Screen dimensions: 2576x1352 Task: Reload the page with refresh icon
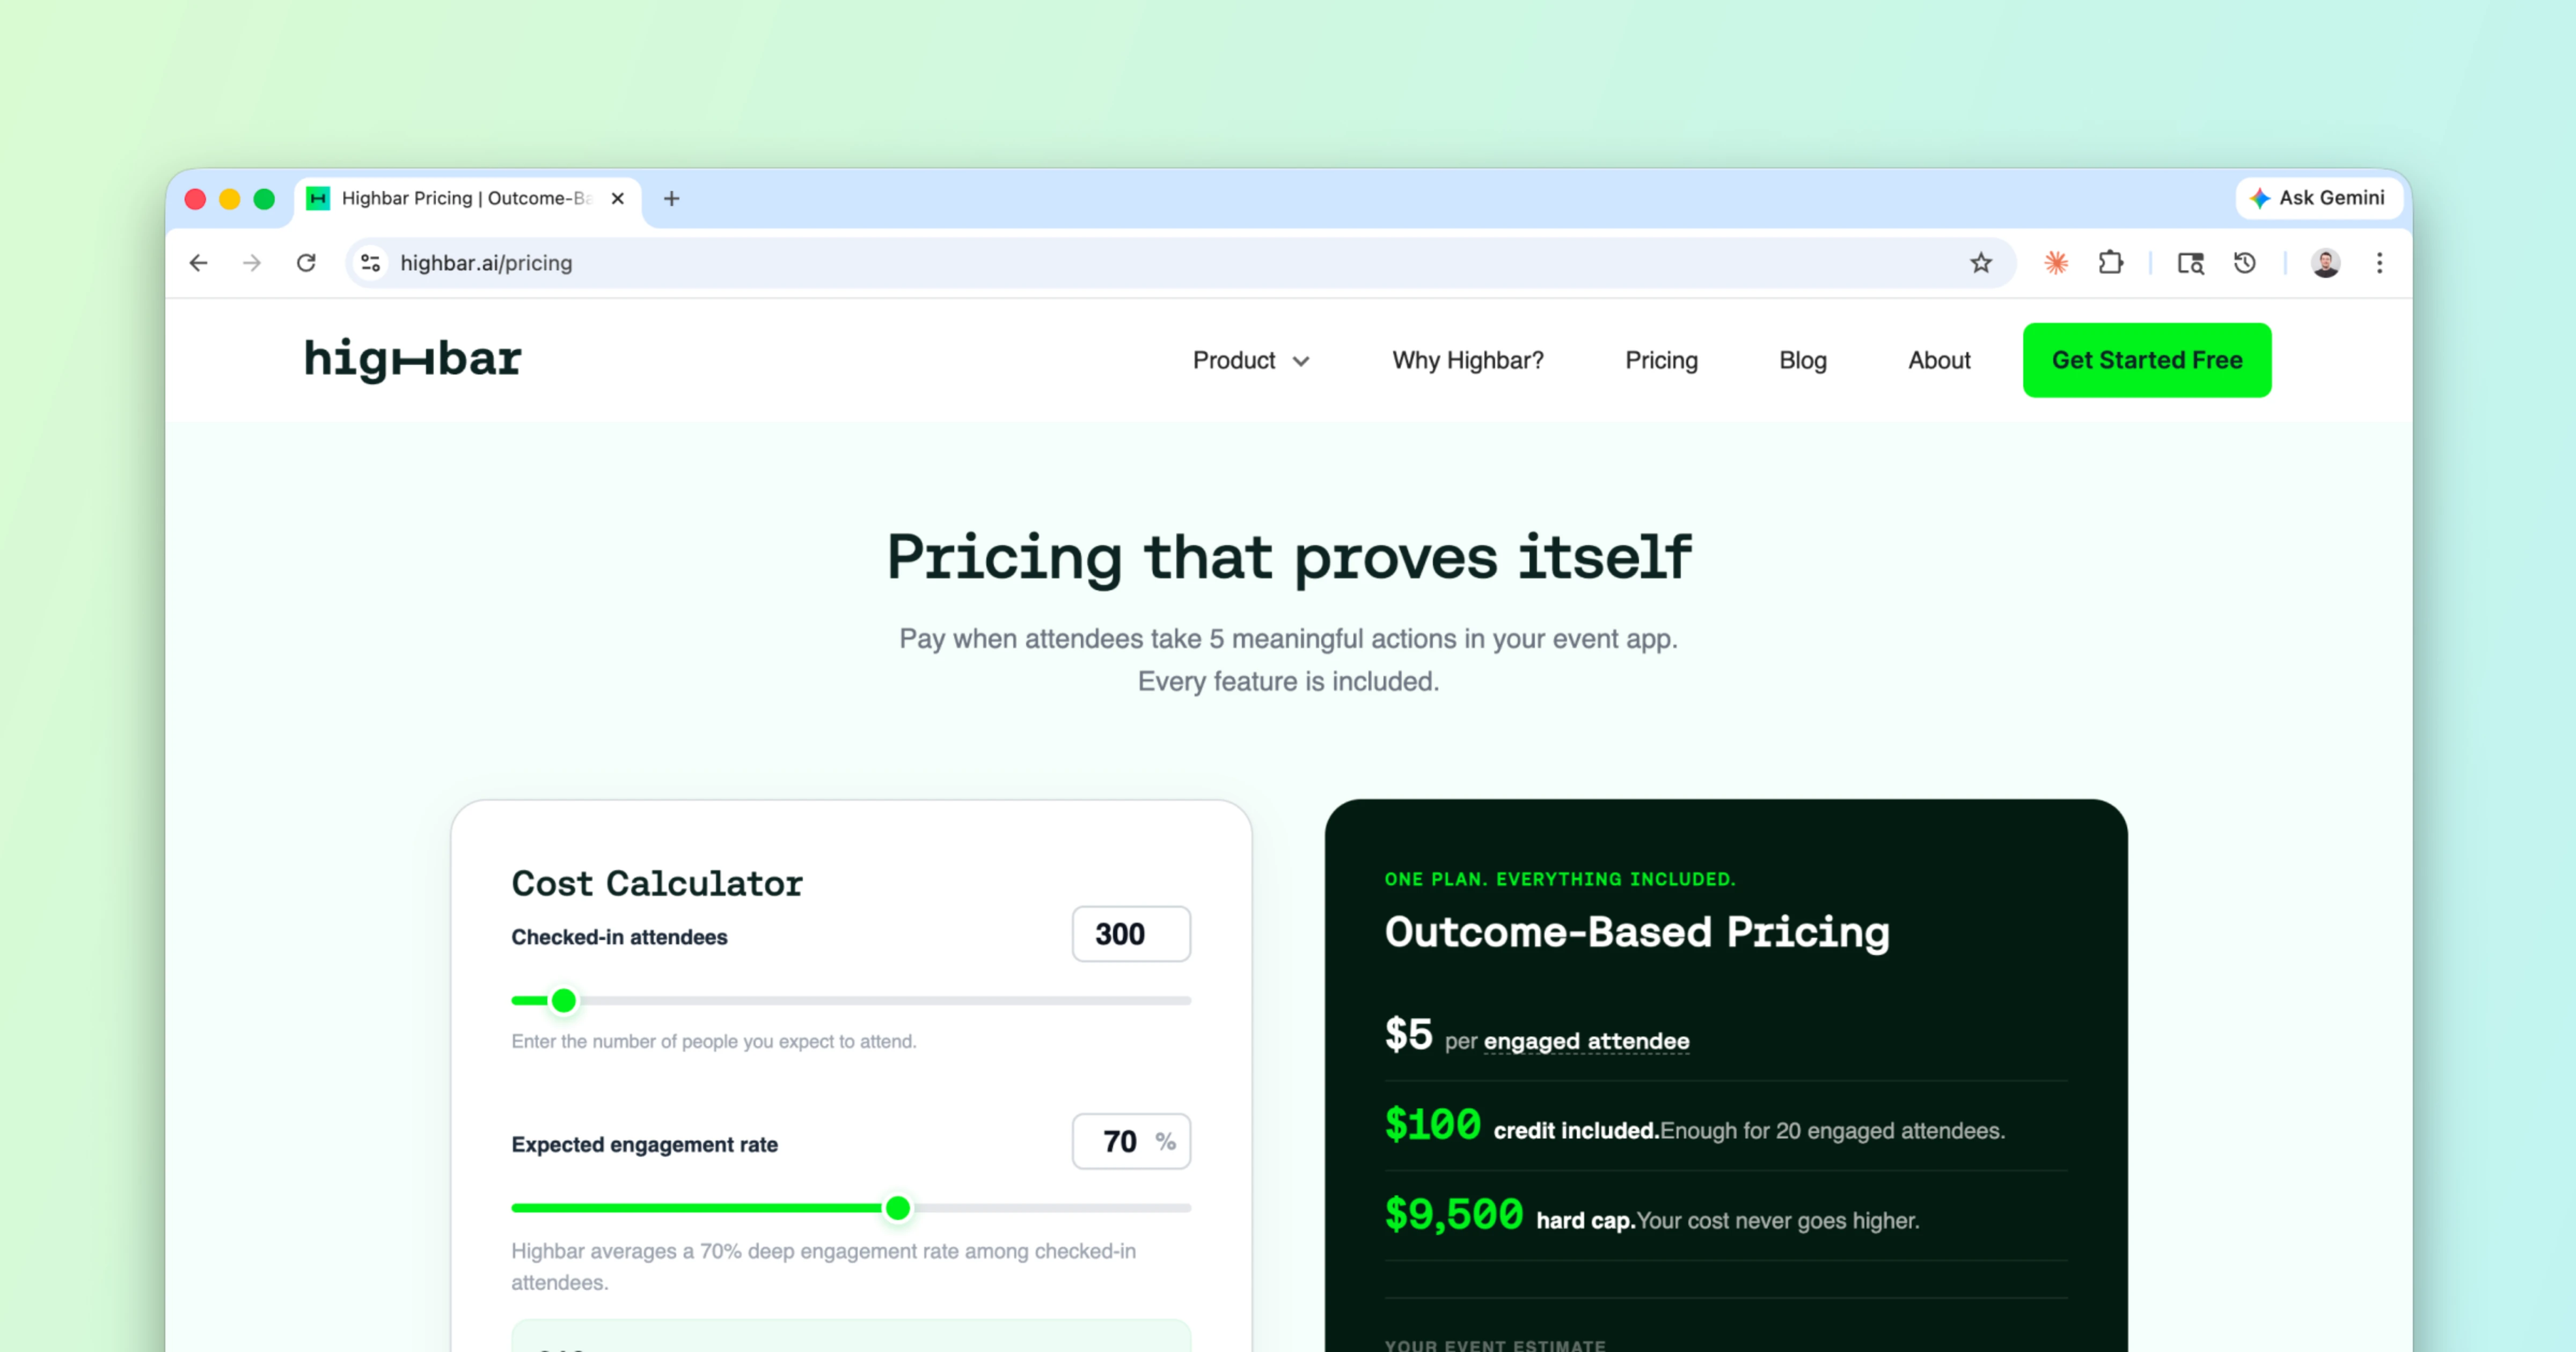point(306,263)
